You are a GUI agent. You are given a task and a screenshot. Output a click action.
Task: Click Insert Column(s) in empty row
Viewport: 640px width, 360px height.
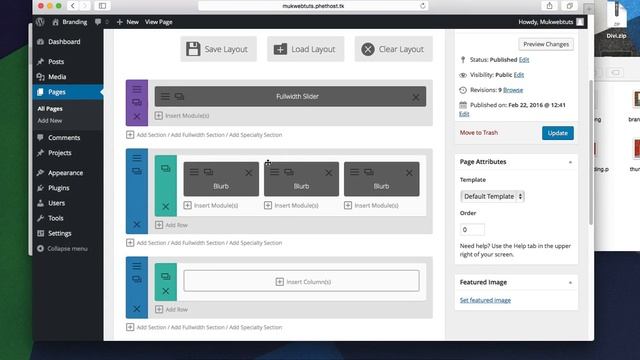301,281
